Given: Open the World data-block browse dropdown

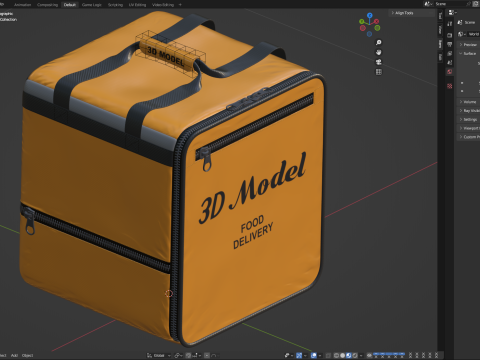Looking at the screenshot, I should [x=461, y=34].
